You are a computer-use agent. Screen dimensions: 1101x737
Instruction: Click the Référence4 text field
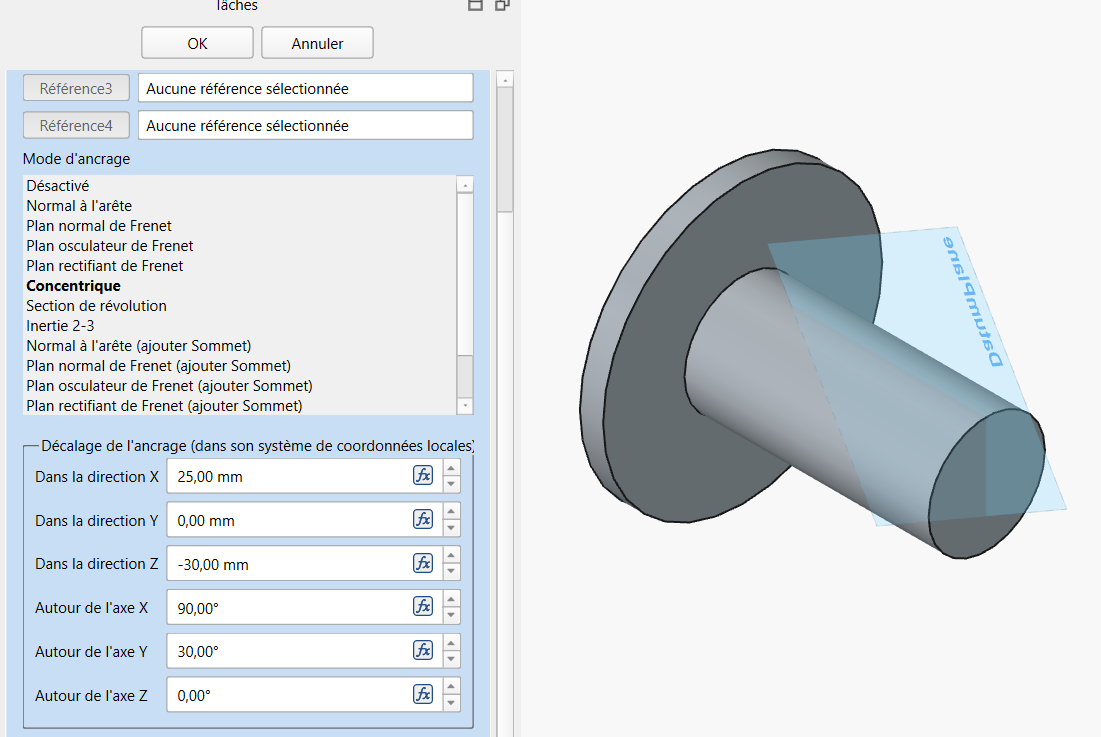(x=305, y=126)
